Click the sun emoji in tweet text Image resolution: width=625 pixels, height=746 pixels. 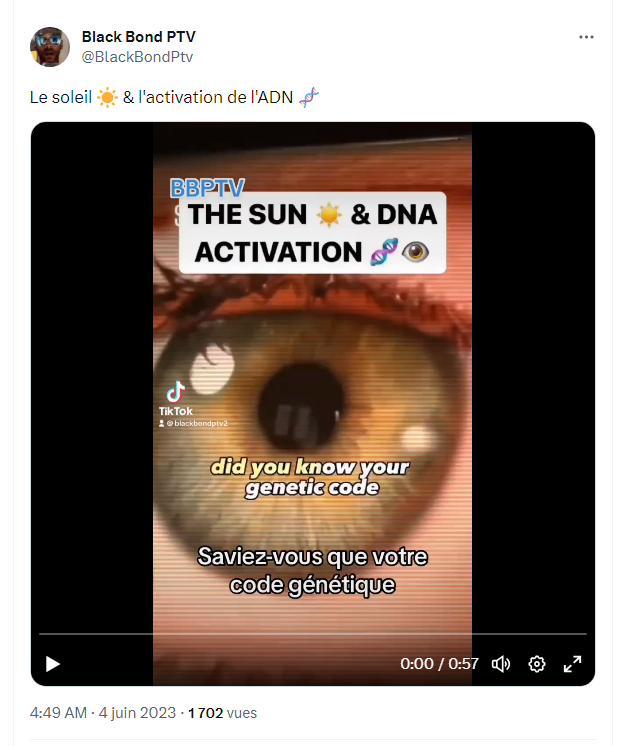click(107, 98)
